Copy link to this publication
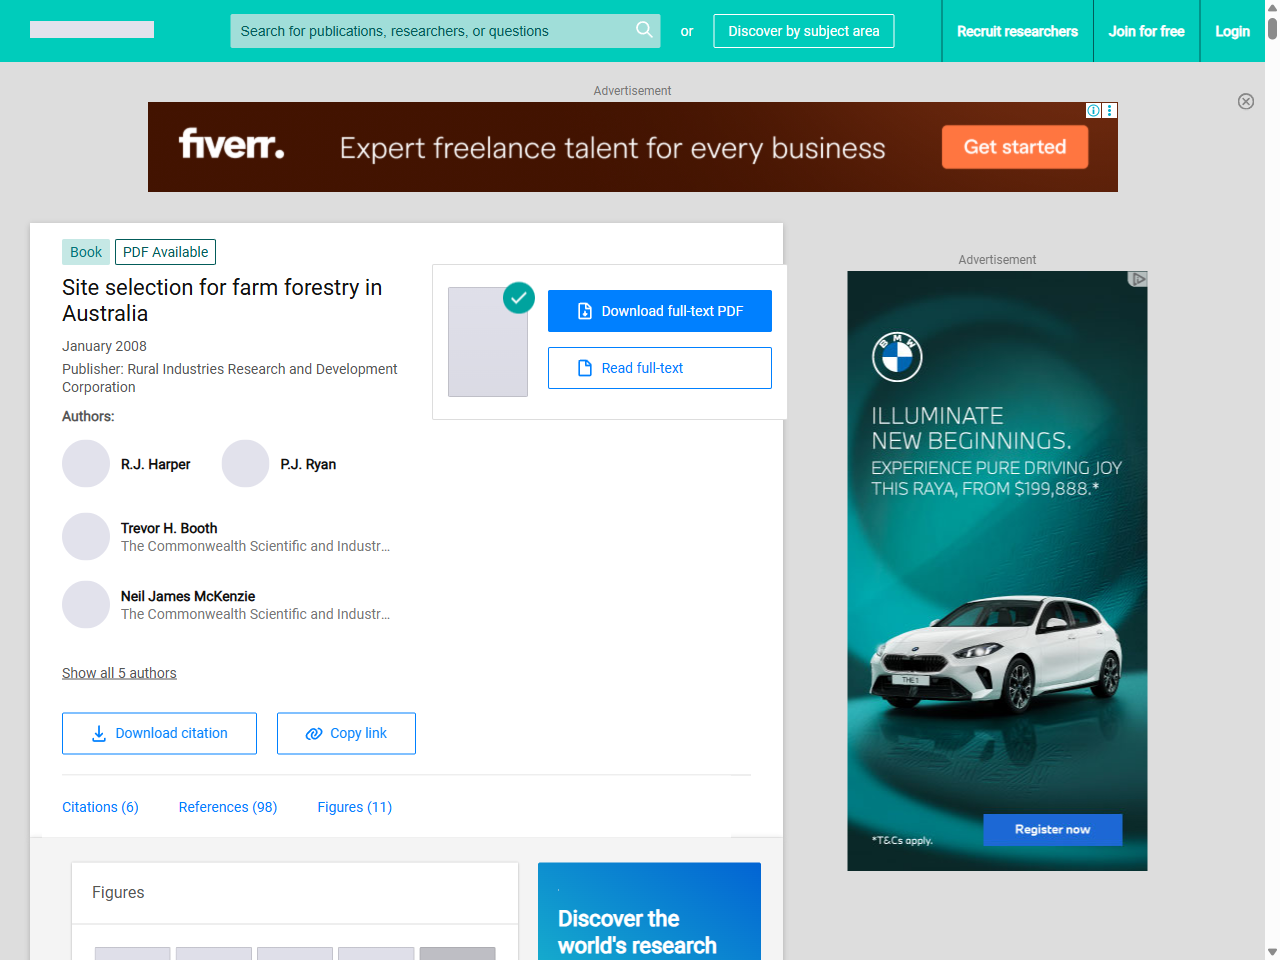Screen dimensions: 1280x960 click(346, 733)
